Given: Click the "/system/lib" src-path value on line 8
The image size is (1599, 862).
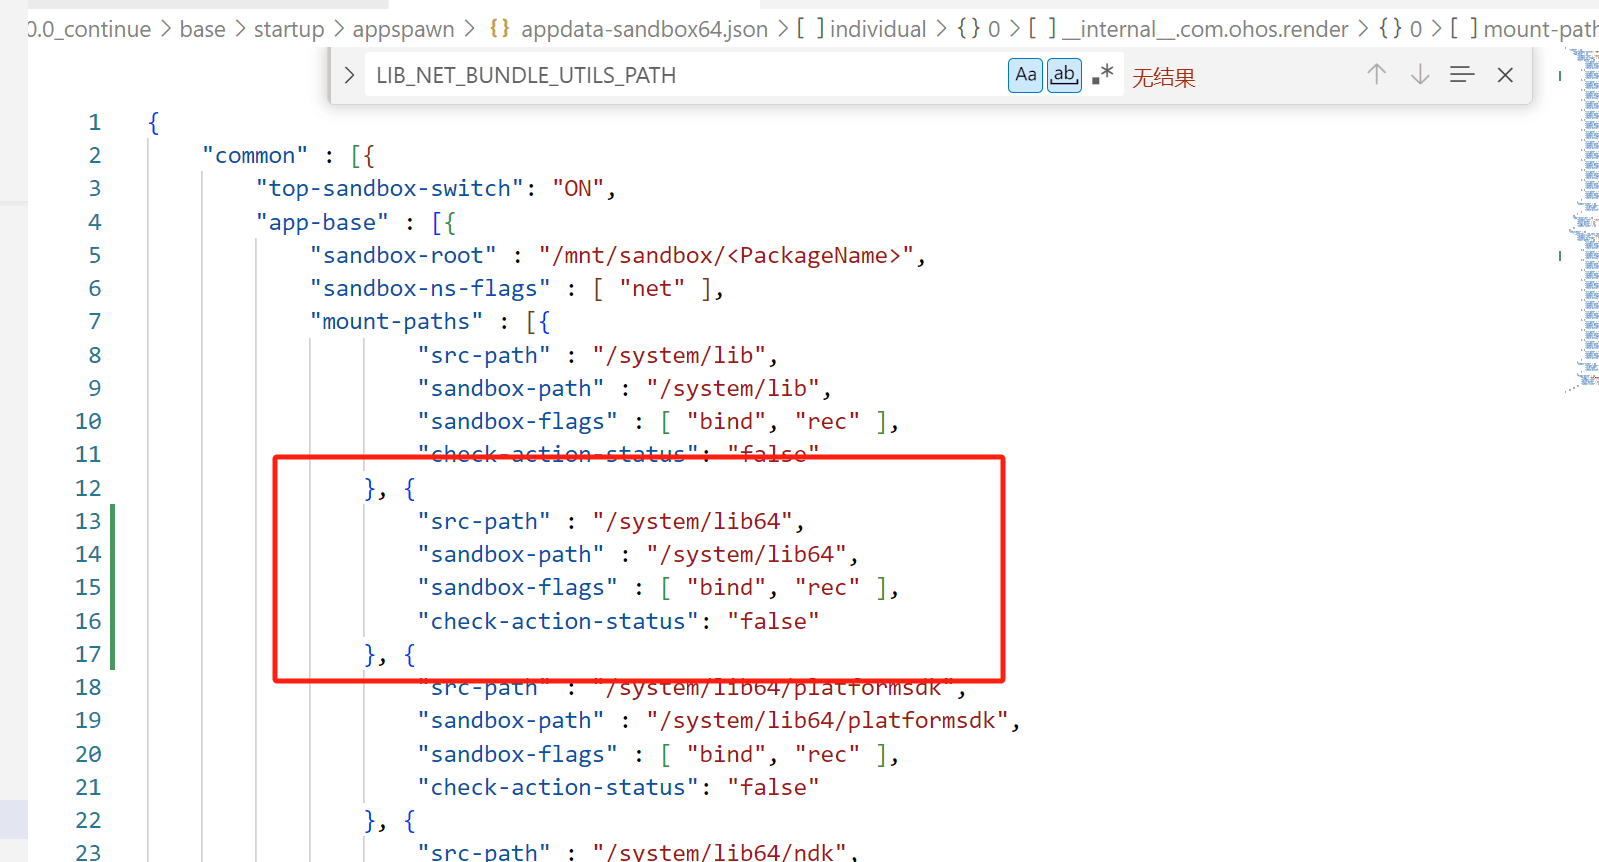Looking at the screenshot, I should (x=680, y=355).
